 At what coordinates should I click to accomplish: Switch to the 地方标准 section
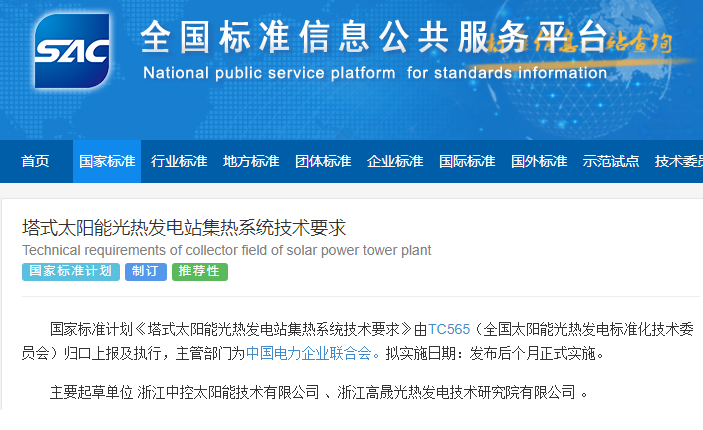click(x=251, y=161)
